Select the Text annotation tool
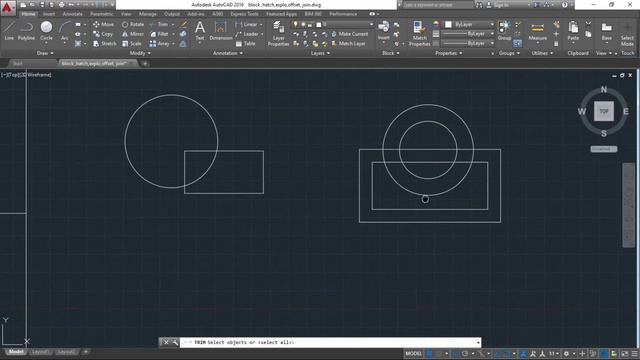The image size is (640, 360). 200,31
